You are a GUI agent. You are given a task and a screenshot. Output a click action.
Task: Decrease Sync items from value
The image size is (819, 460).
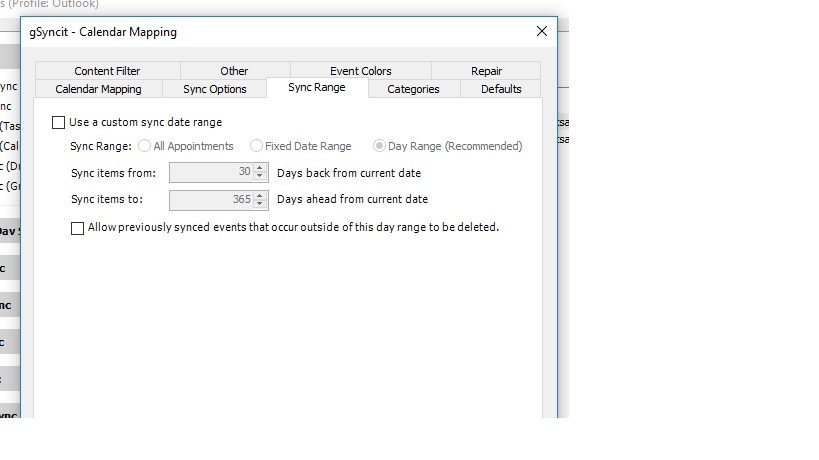point(260,176)
